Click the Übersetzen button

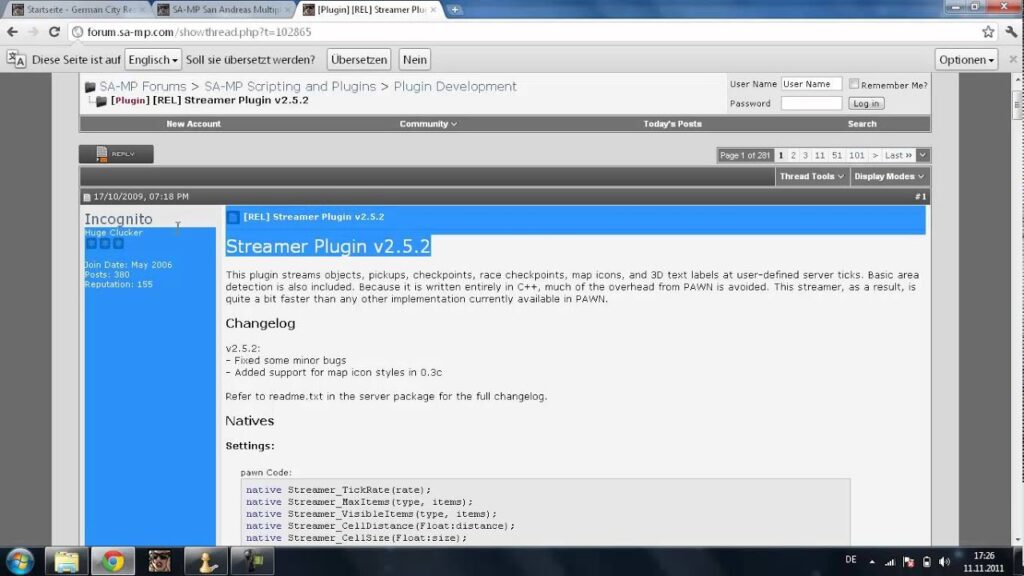[x=359, y=59]
